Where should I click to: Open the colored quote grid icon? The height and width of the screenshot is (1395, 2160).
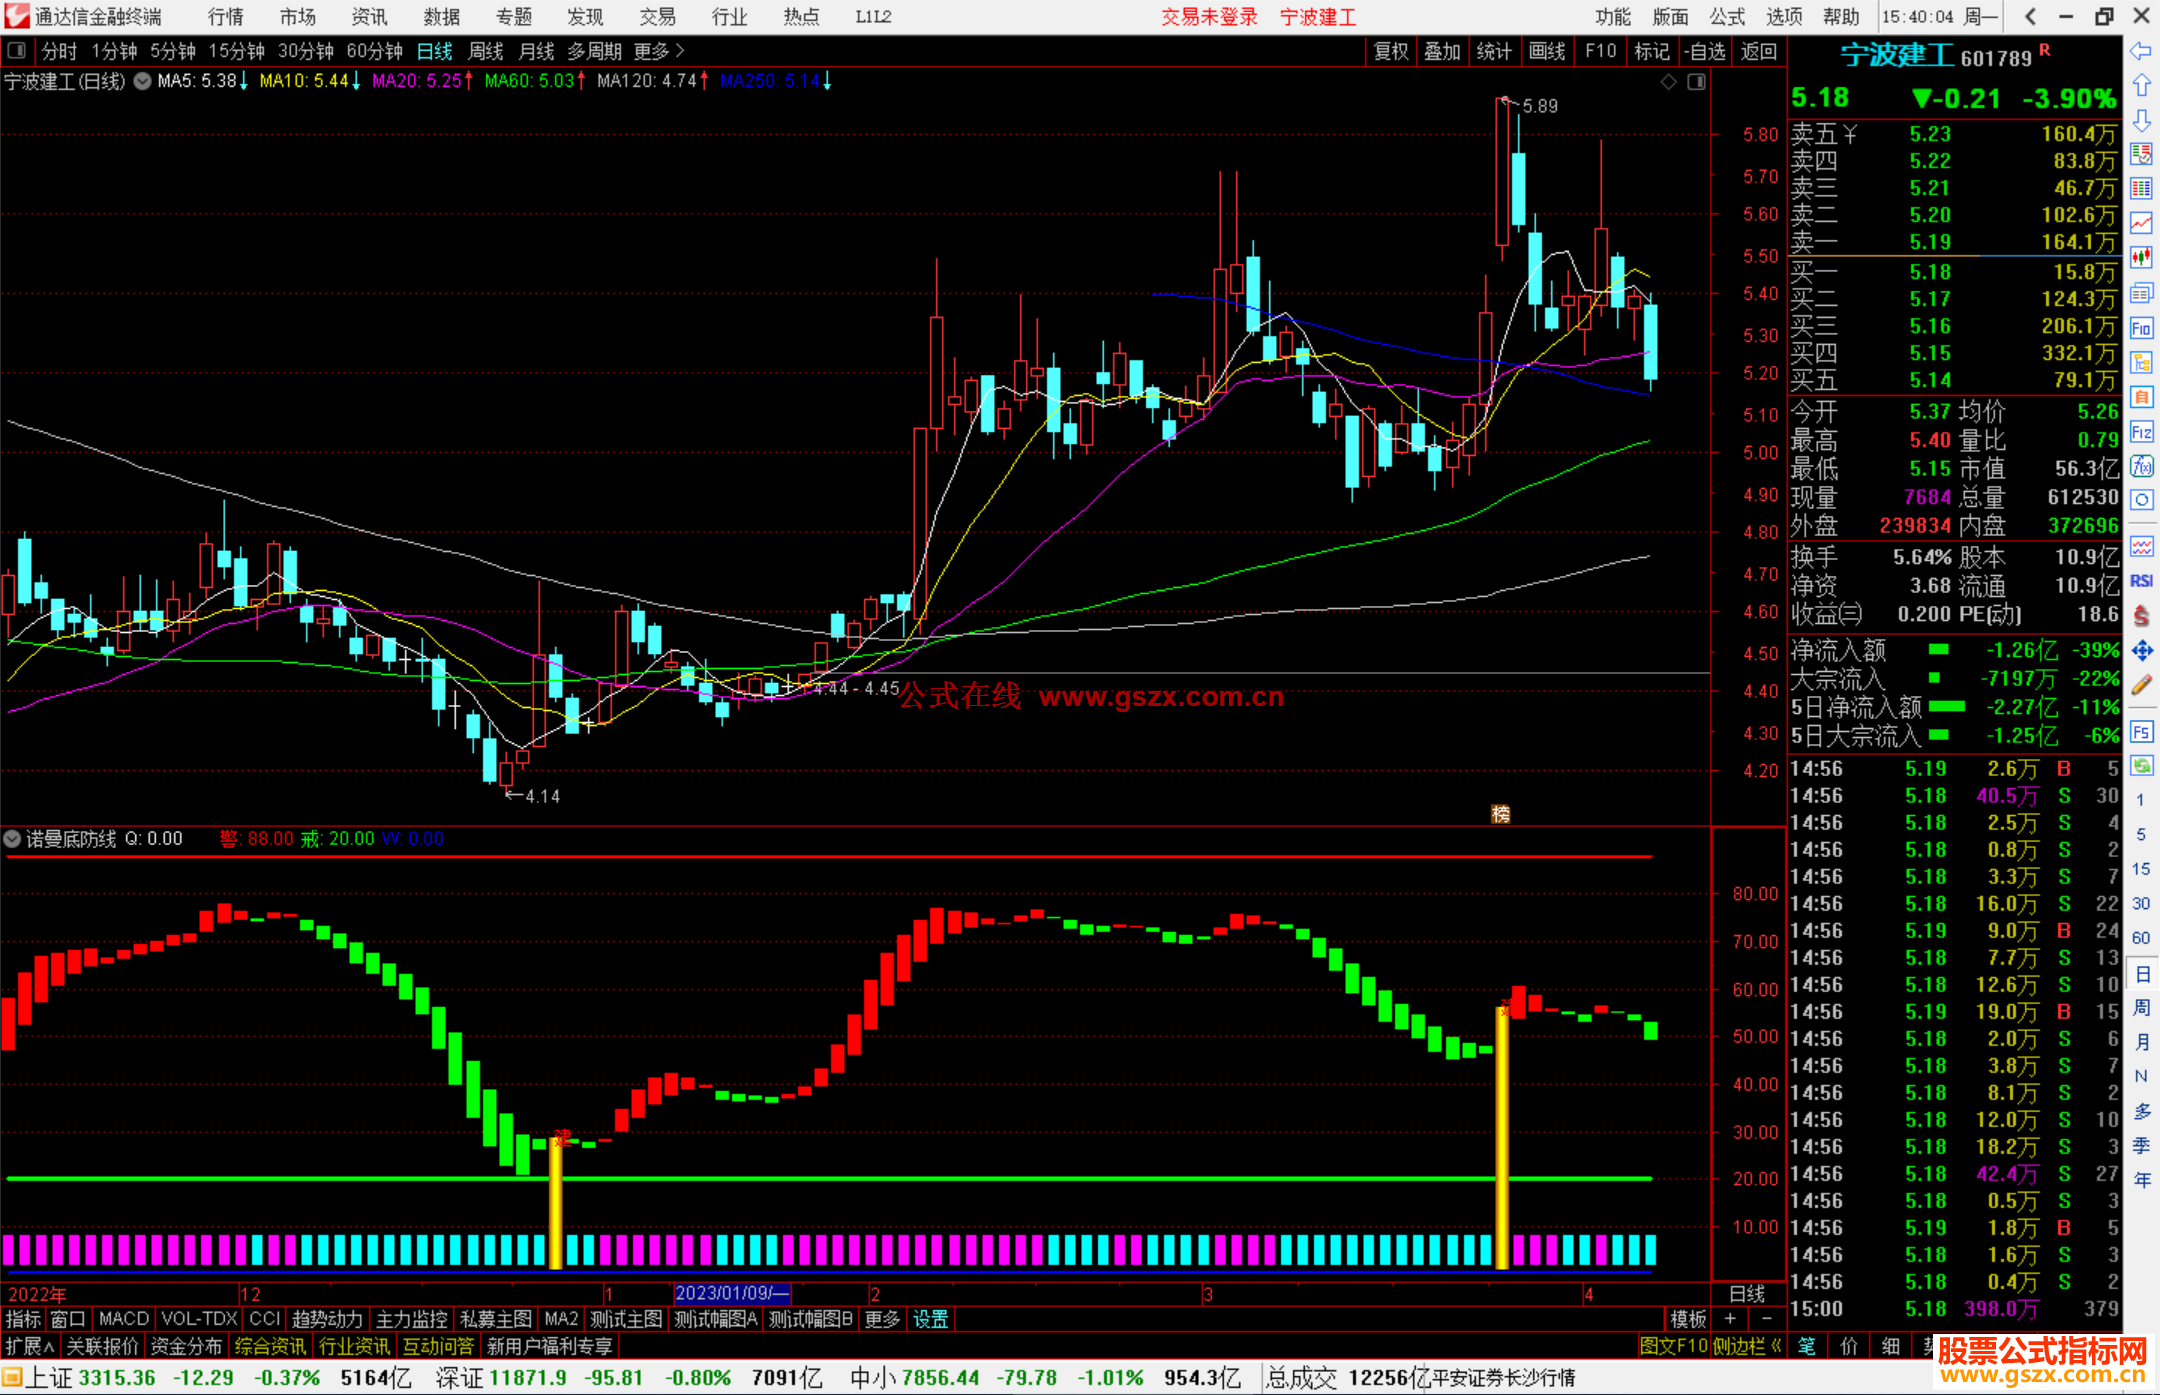[2141, 189]
